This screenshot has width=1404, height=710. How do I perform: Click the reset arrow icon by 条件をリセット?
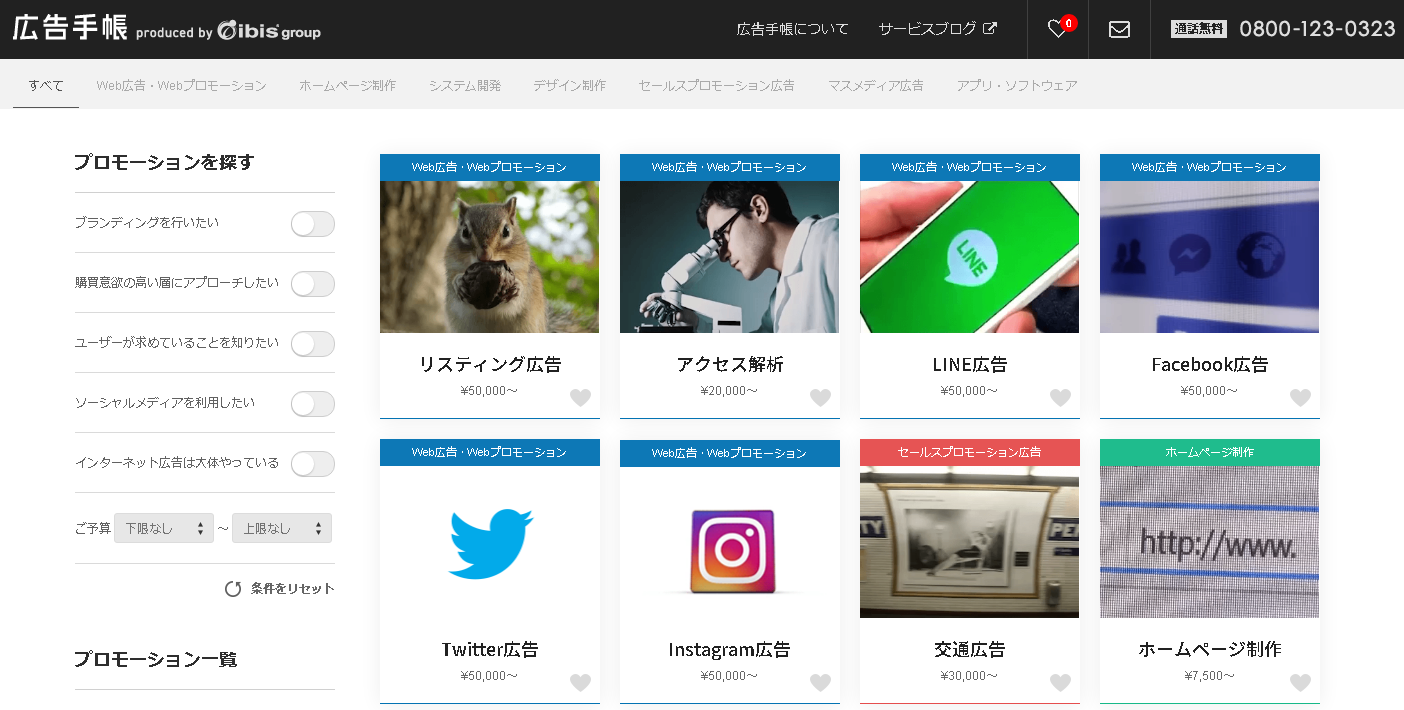233,589
